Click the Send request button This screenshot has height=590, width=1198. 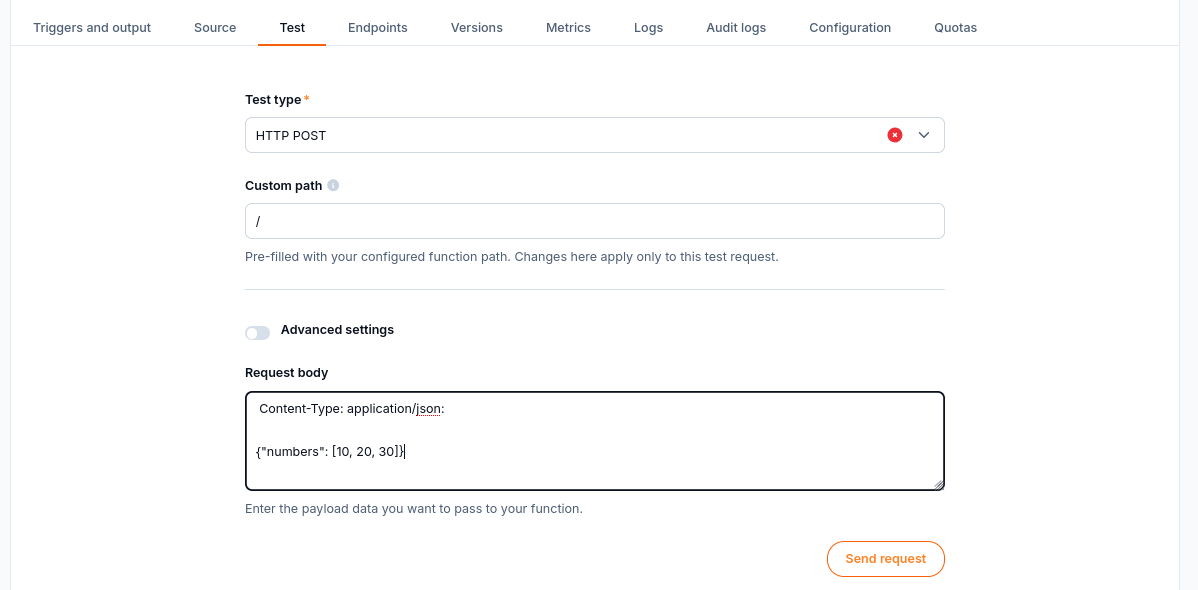pyautogui.click(x=886, y=559)
